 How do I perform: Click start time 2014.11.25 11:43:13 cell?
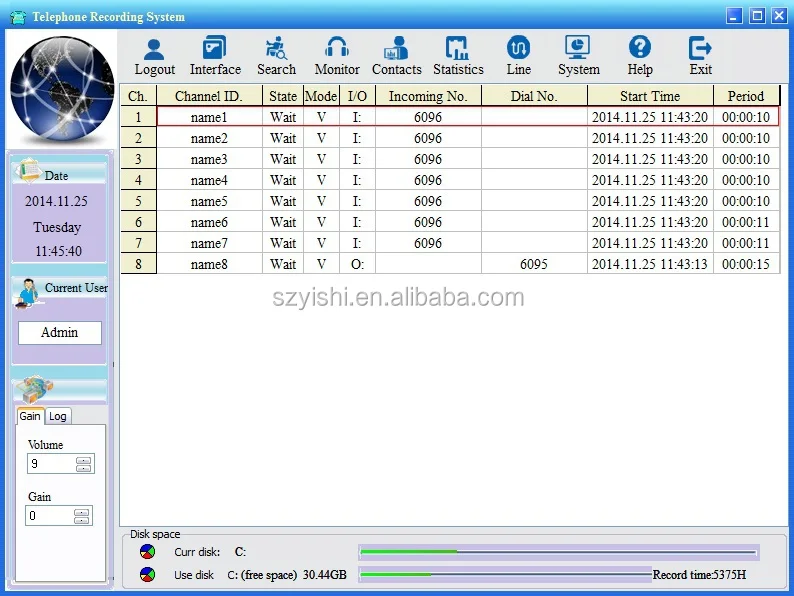click(650, 264)
